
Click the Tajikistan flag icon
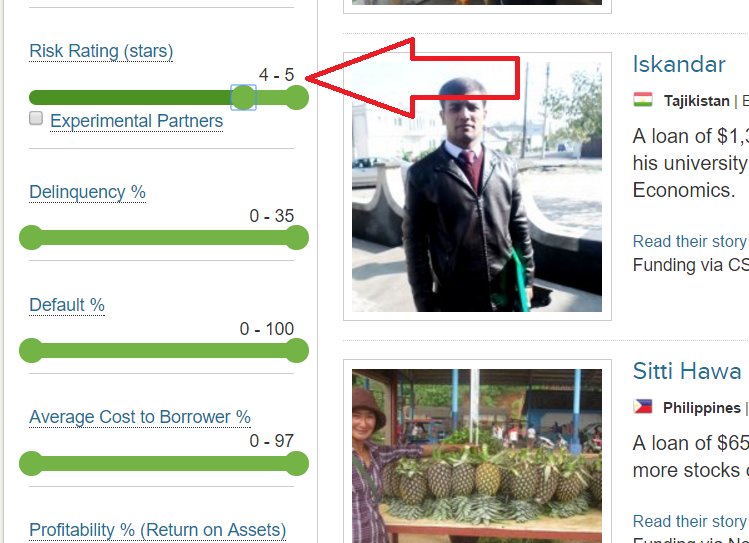pos(643,99)
